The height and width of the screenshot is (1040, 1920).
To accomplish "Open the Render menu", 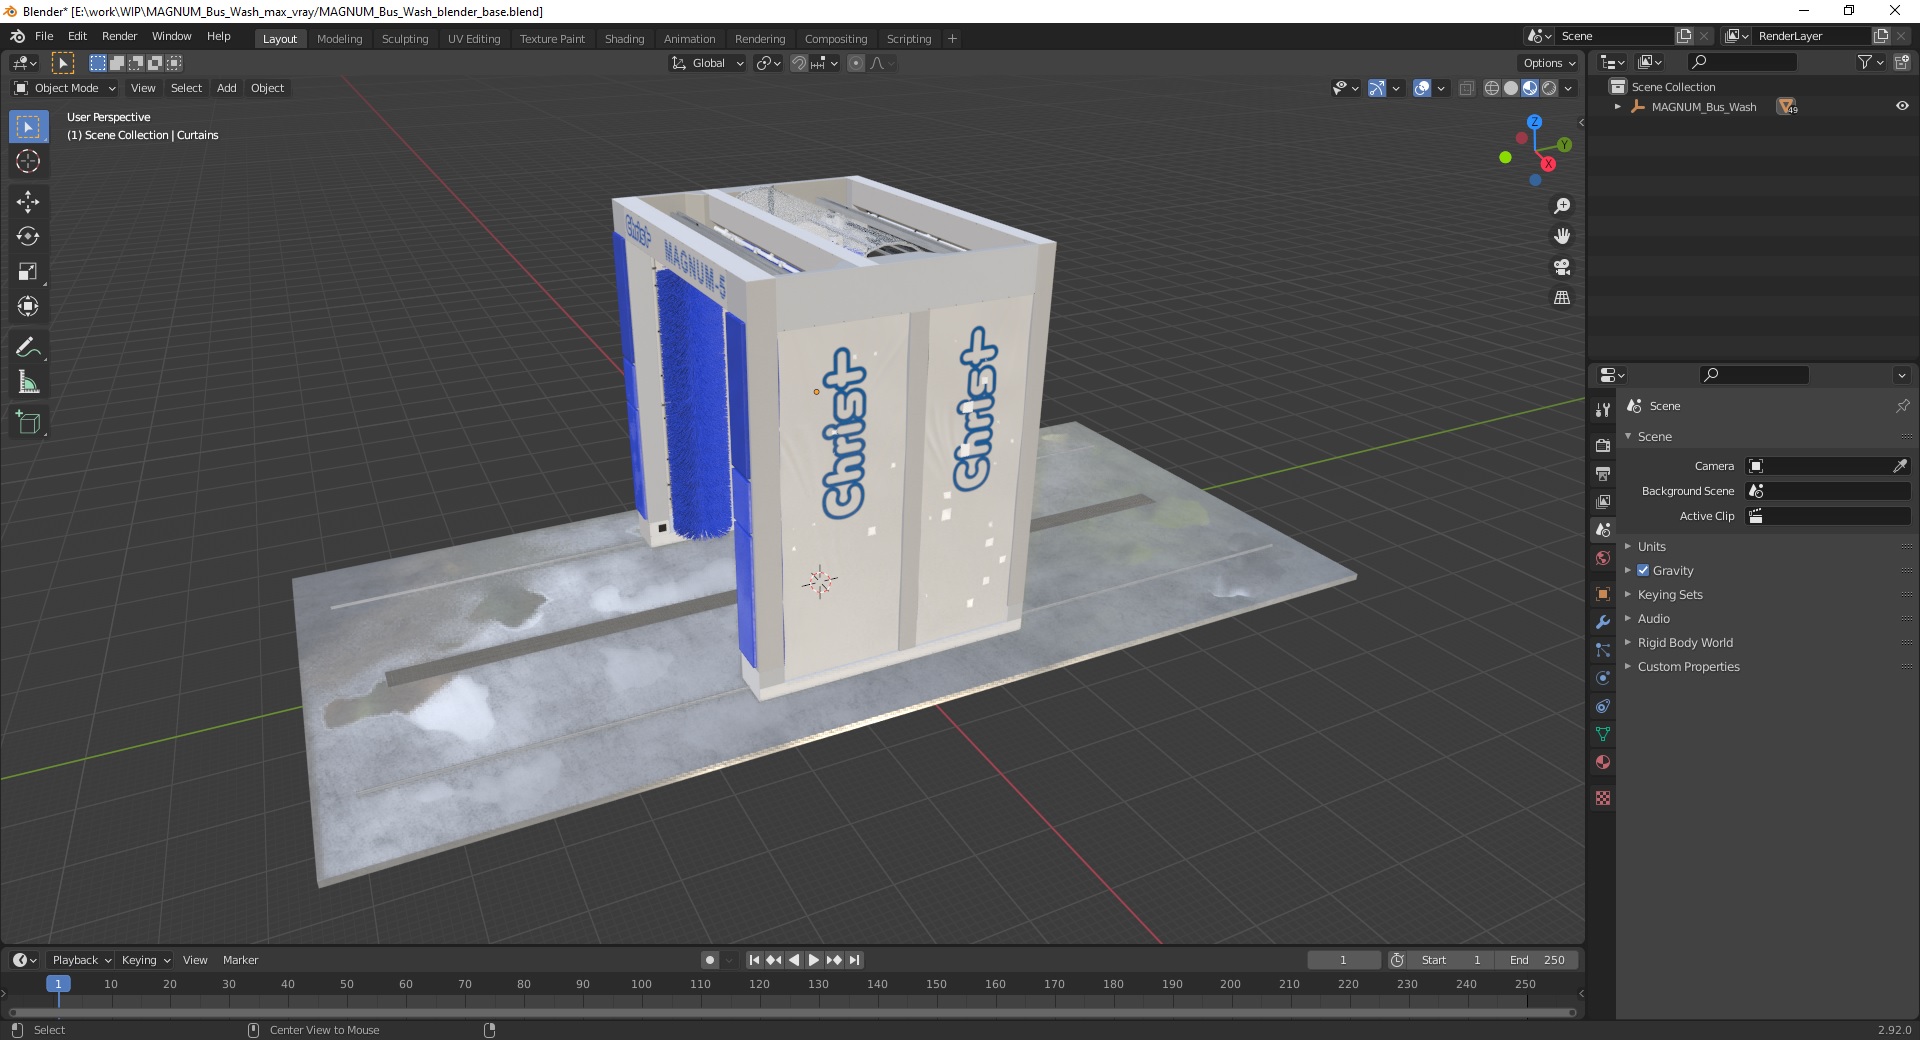I will pos(119,36).
